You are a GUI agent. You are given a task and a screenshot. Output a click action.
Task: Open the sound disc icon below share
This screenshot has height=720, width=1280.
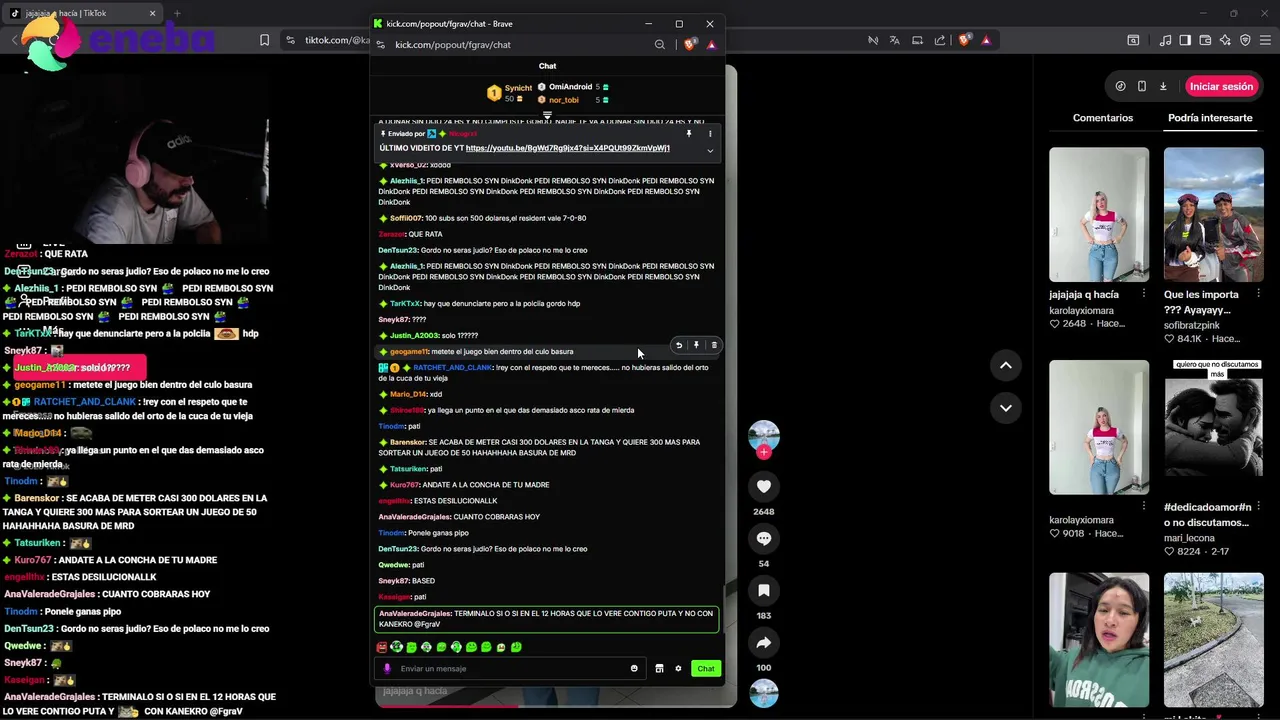point(764,693)
